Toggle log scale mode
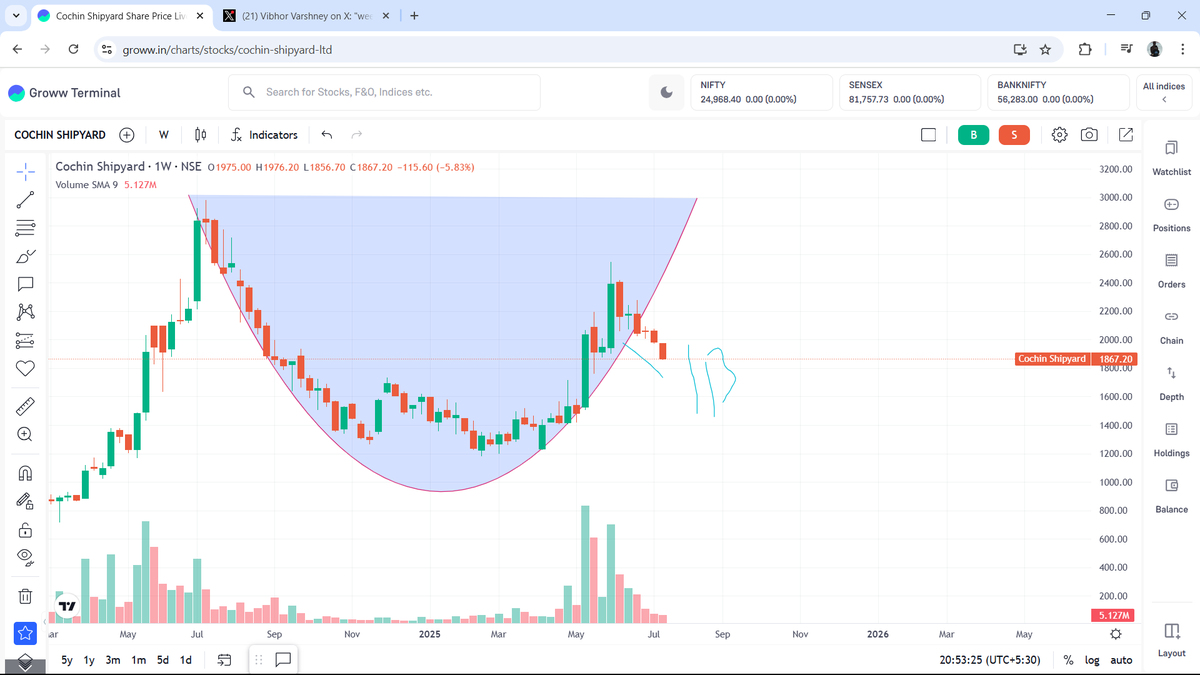 [x=1092, y=660]
